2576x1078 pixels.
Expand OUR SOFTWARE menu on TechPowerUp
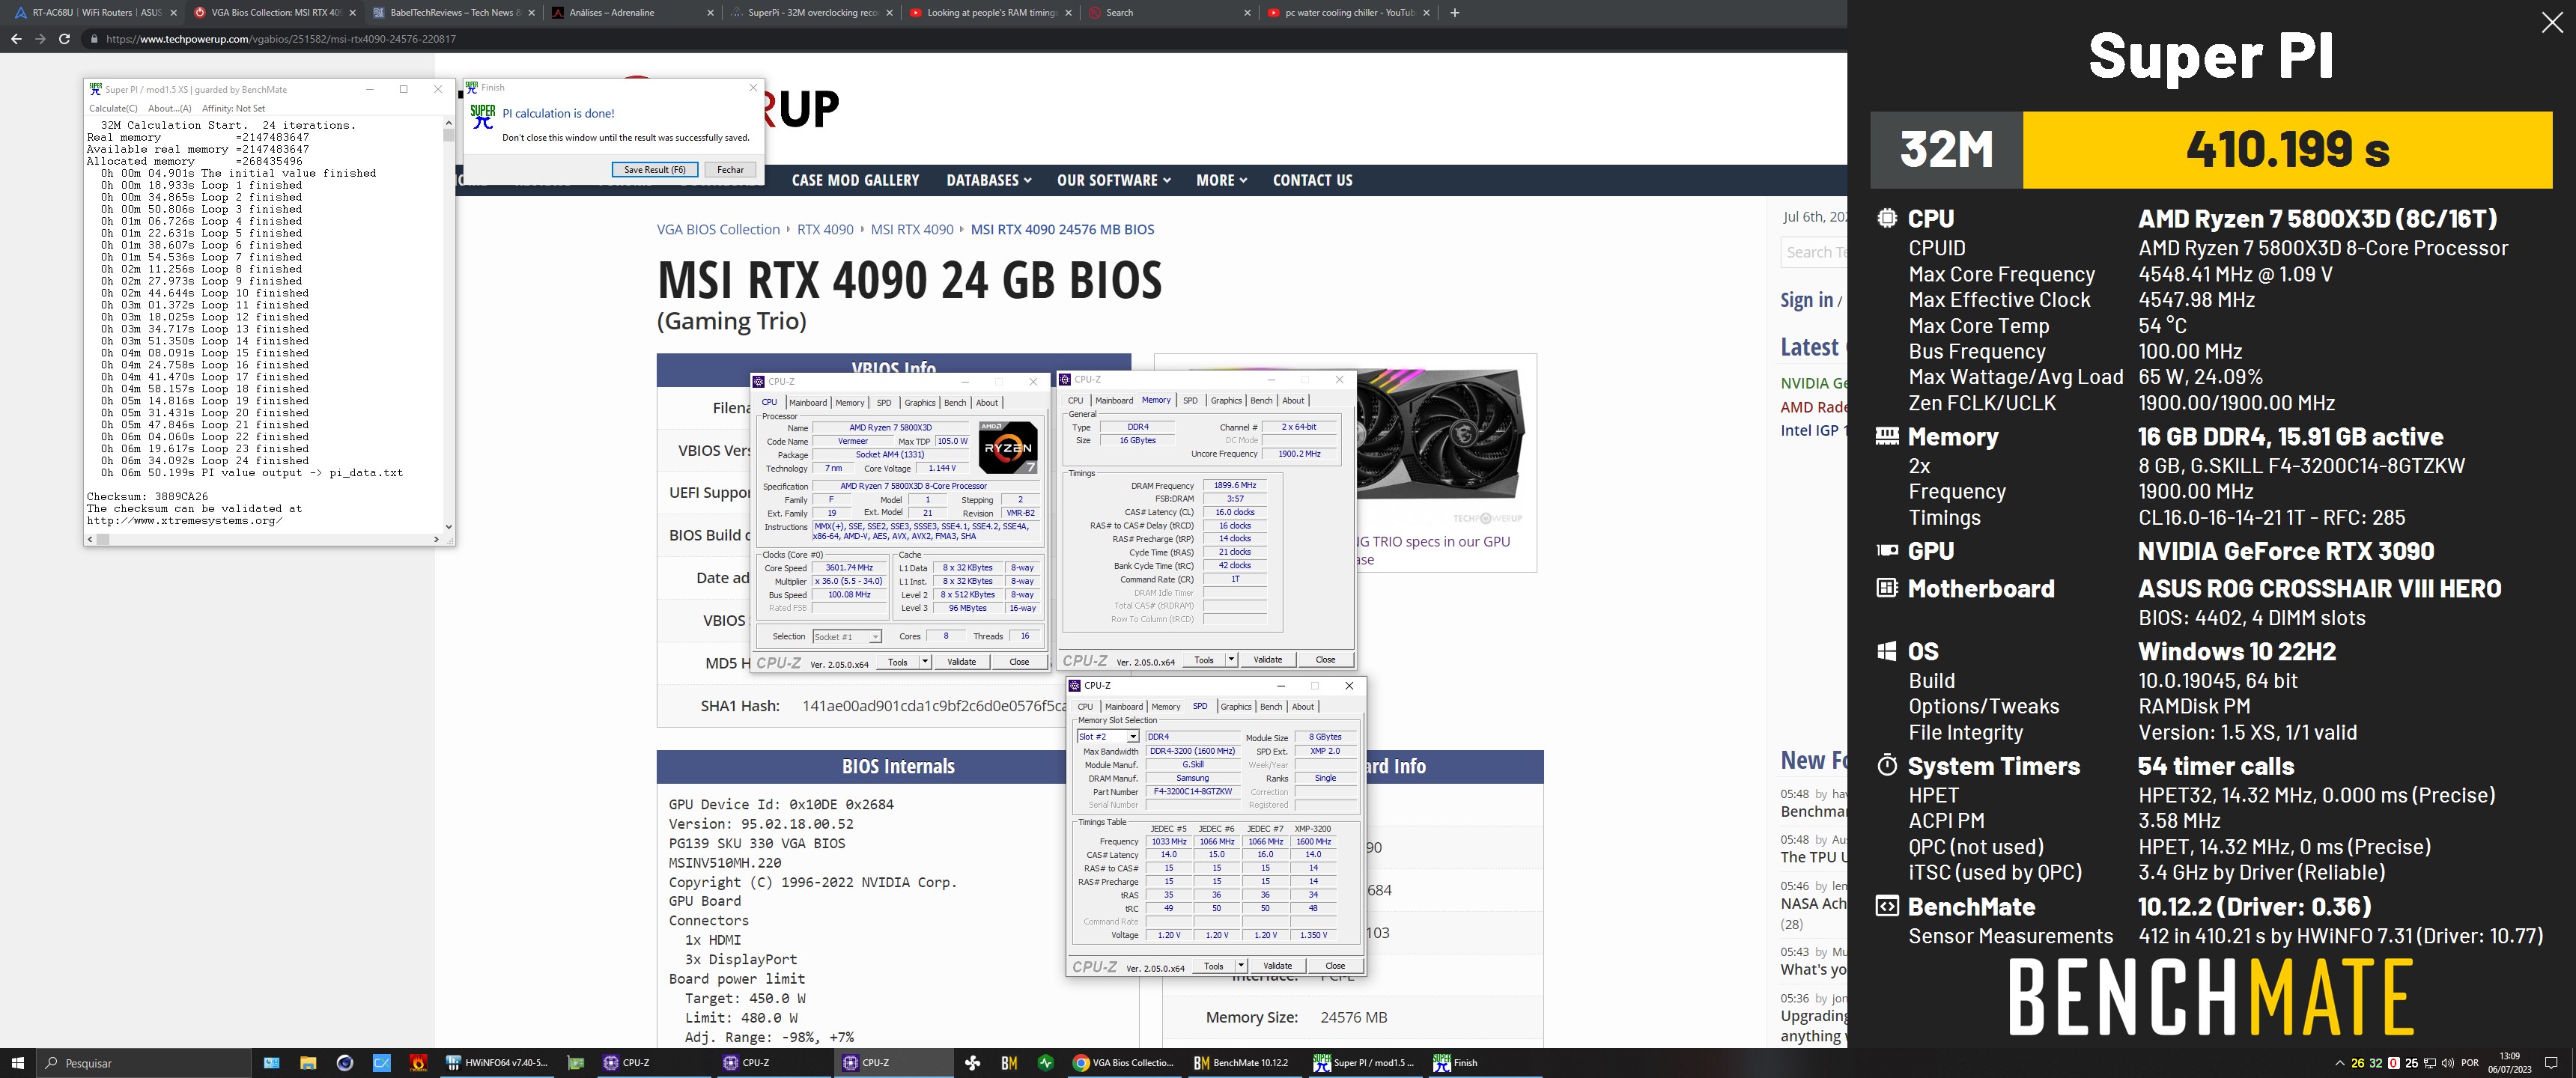(1113, 180)
